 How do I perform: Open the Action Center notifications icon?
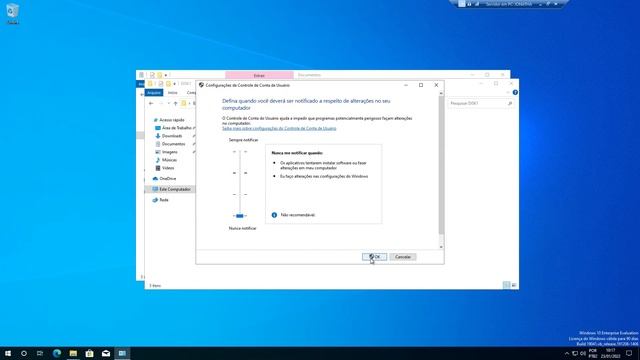(x=629, y=353)
